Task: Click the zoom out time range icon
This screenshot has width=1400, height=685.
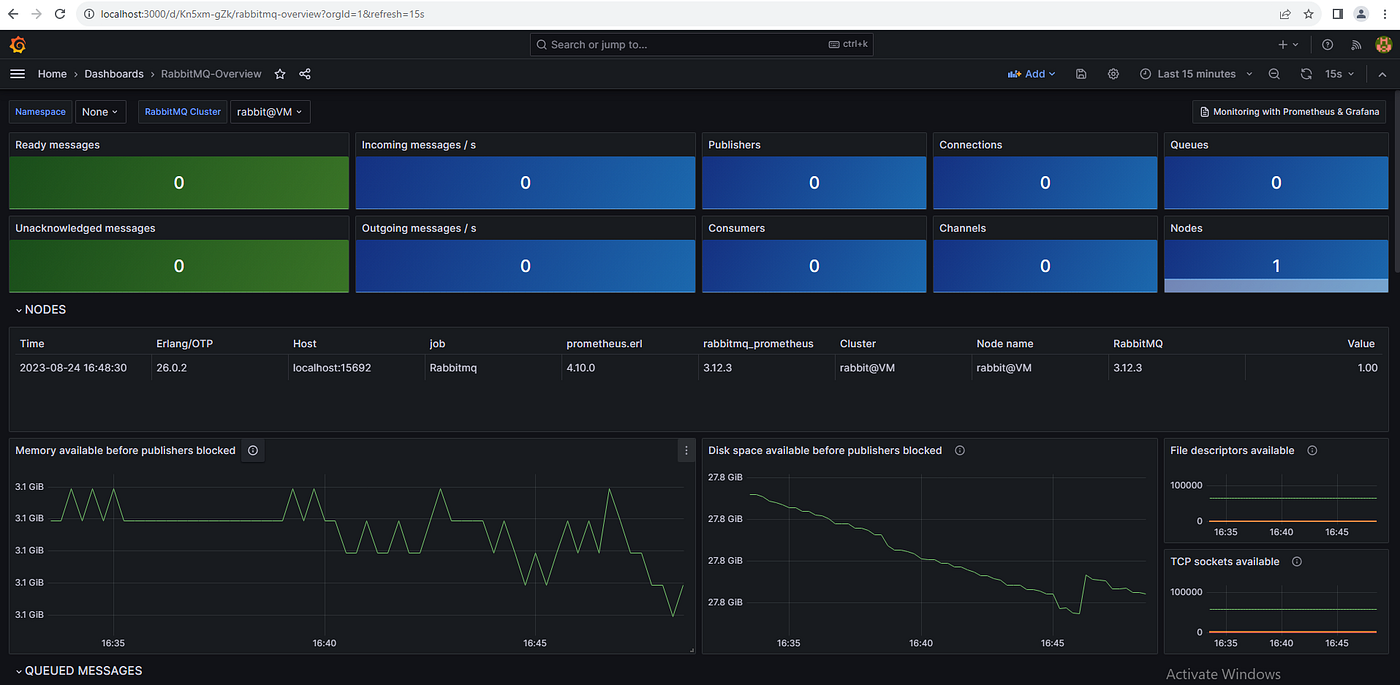Action: (x=1274, y=74)
